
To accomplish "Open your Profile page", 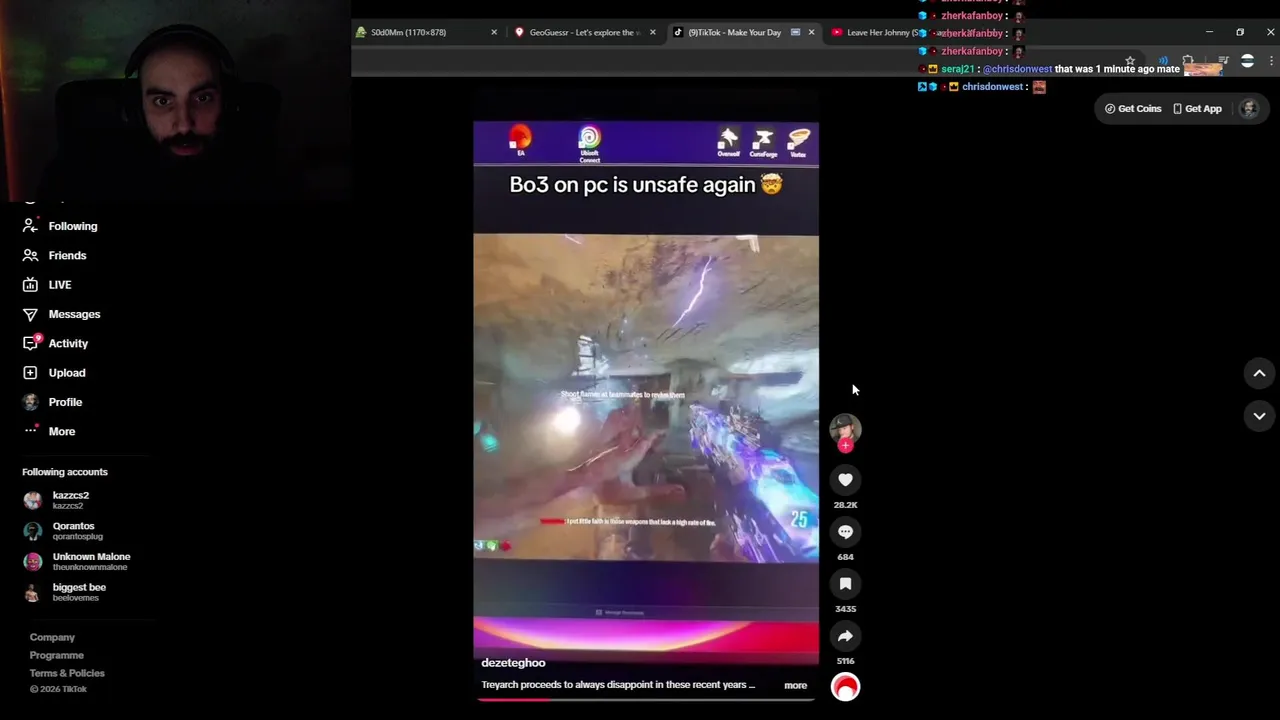I will coord(52,402).
